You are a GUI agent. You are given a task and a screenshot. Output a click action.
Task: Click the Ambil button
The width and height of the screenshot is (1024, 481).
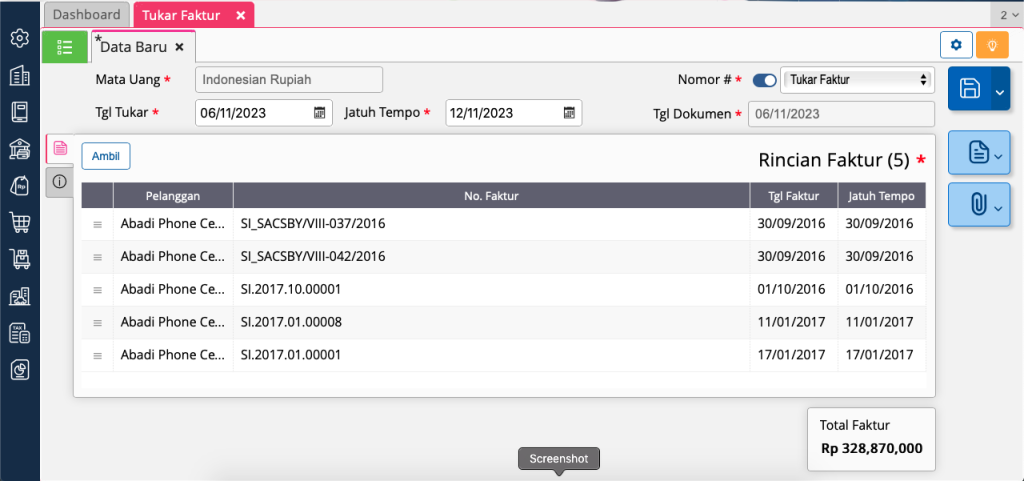pyautogui.click(x=105, y=156)
